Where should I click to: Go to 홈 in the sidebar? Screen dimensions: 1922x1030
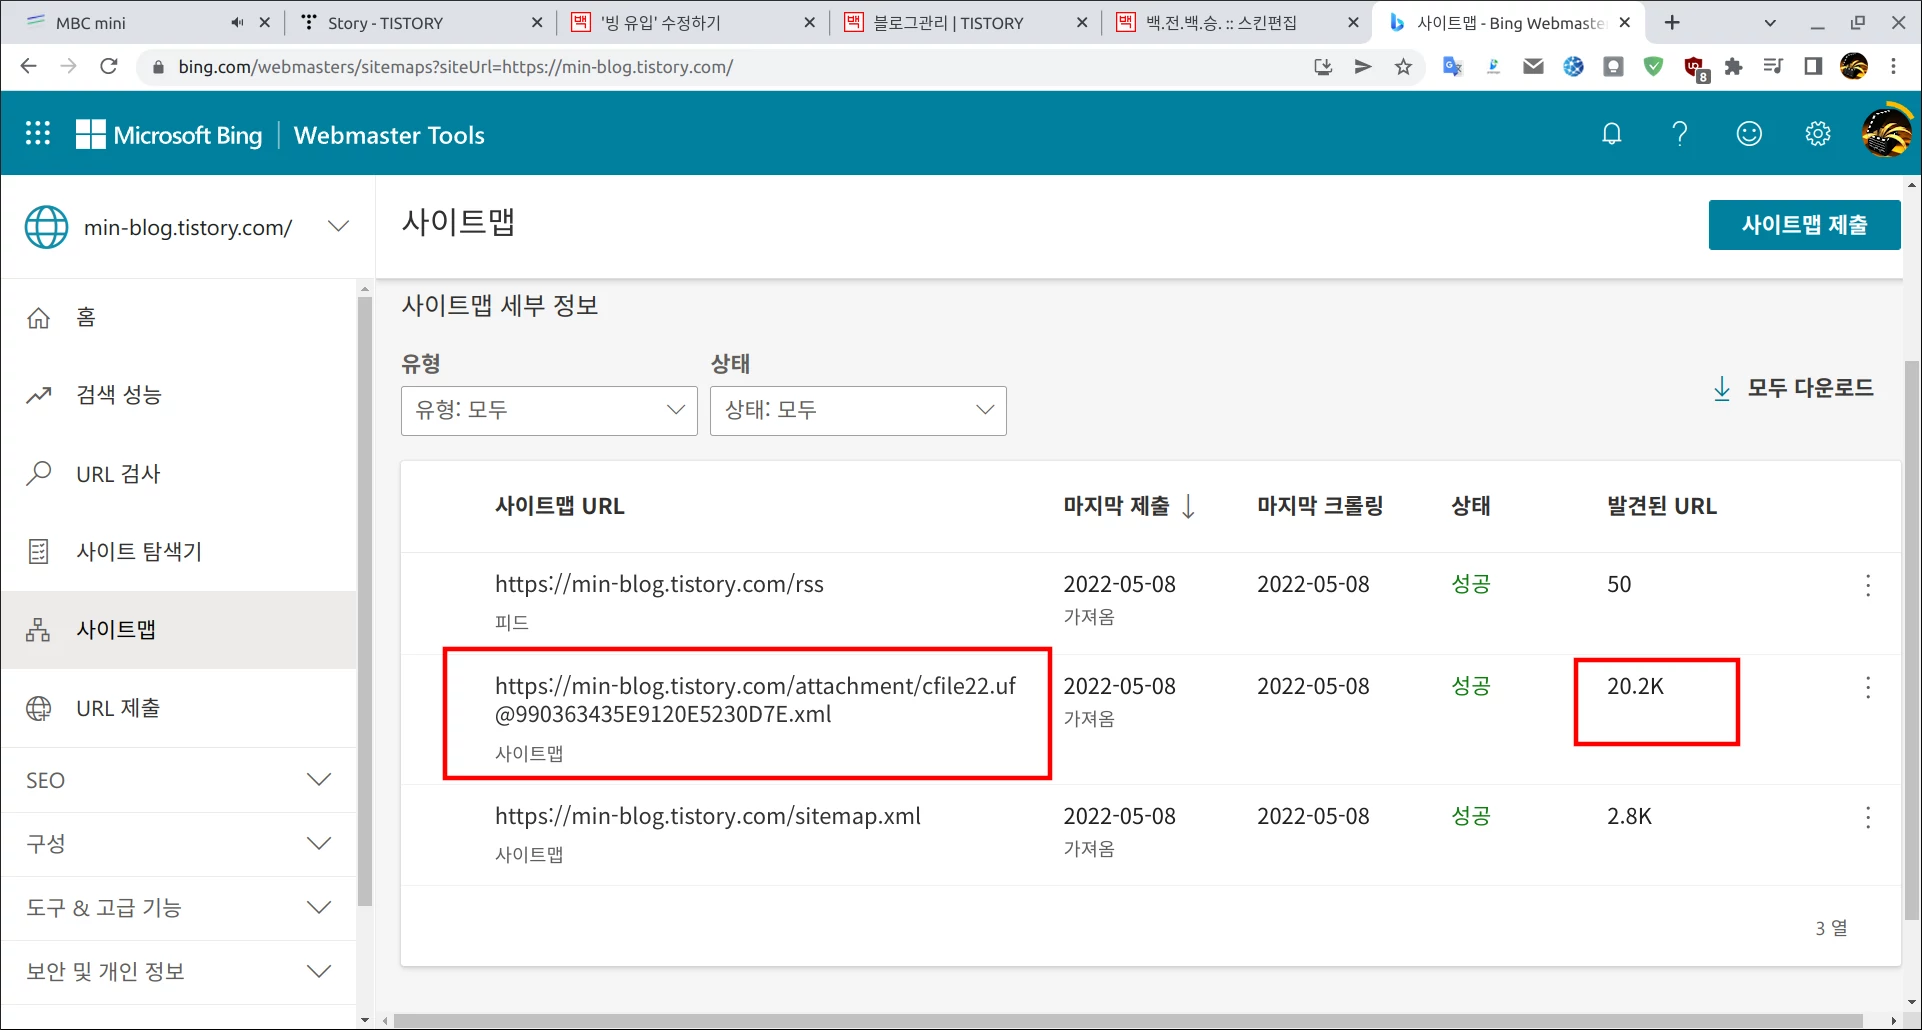pyautogui.click(x=178, y=318)
